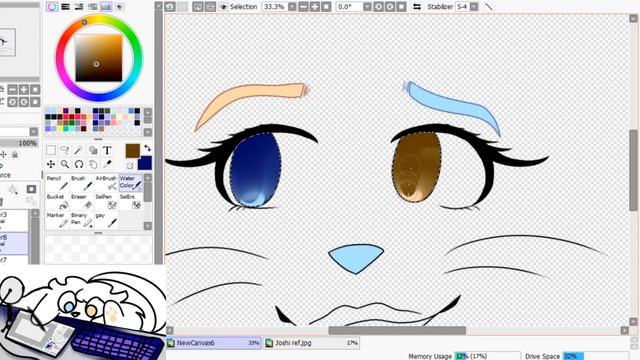Select the Eyedropper color picker tool
Image resolution: width=640 pixels, height=360 pixels.
(107, 164)
